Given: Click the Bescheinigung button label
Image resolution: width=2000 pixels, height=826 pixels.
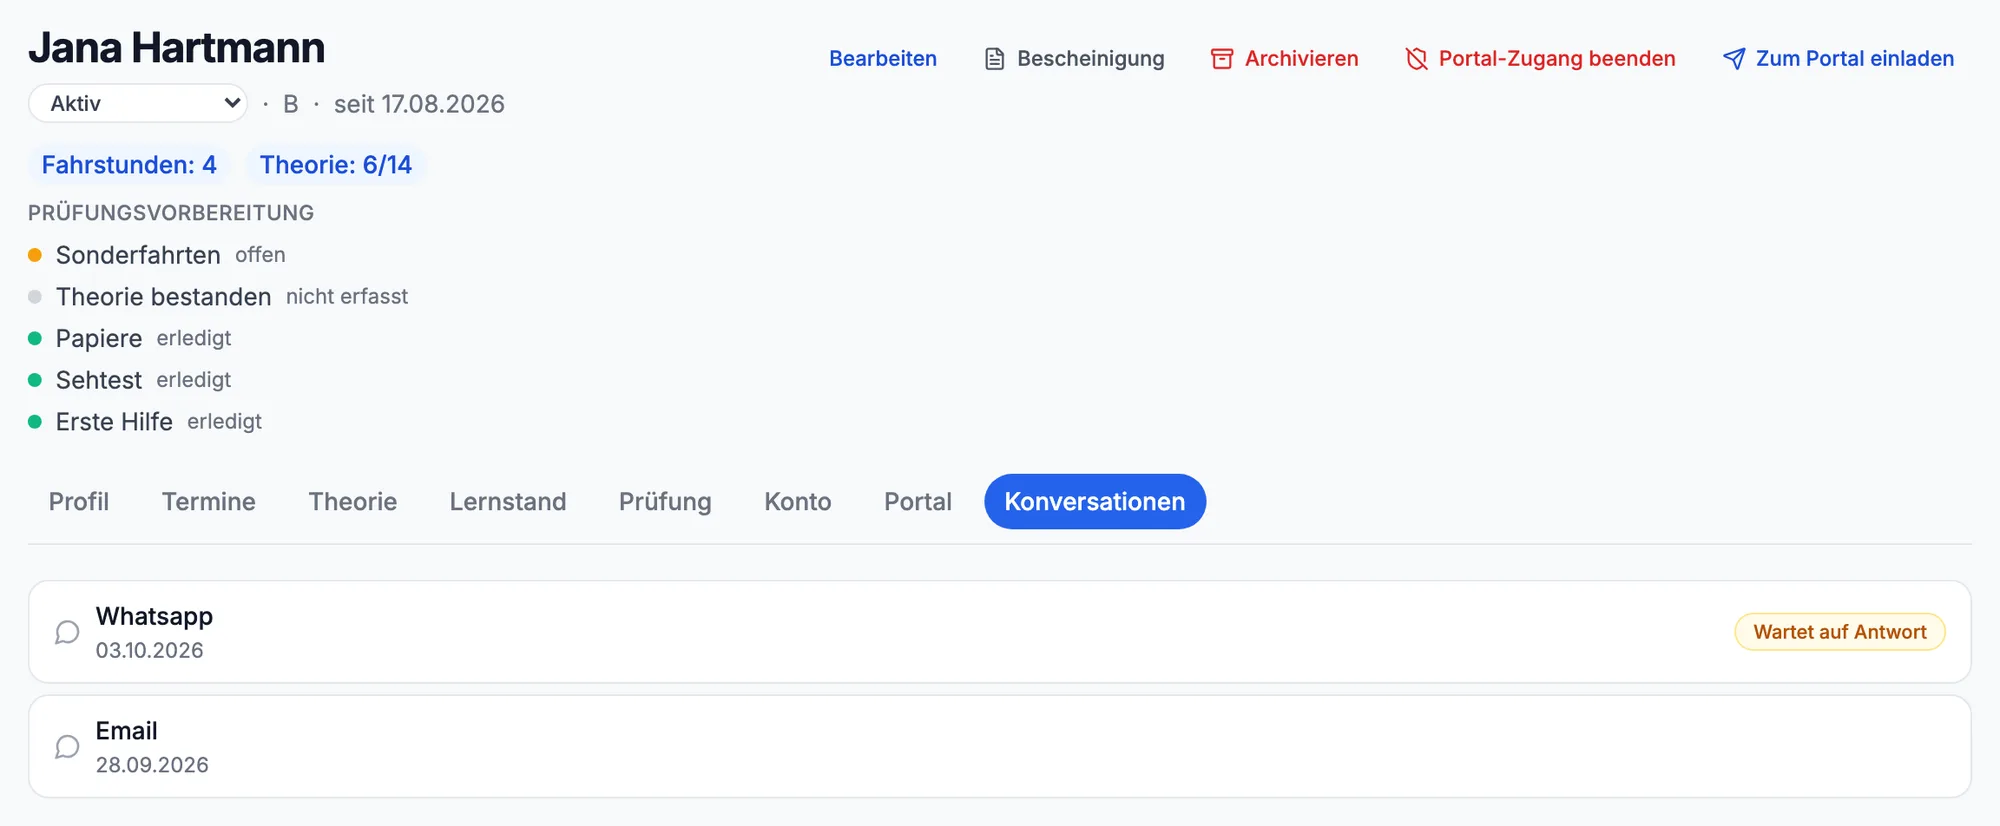Looking at the screenshot, I should pyautogui.click(x=1091, y=59).
